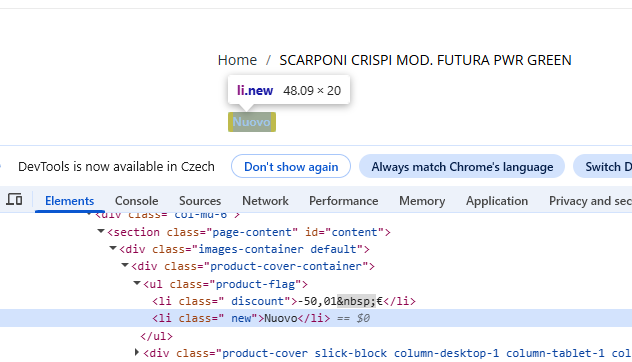
Task: Click breadcrumb text SCARPONI CRISPI MOD. FUTURA PWR GREEN
Action: [425, 60]
